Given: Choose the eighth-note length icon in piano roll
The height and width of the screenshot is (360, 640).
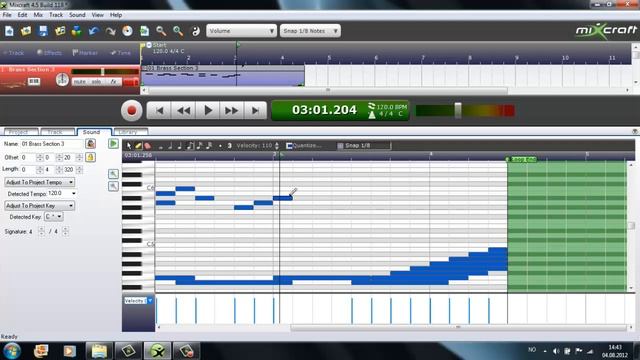Looking at the screenshot, I should click(190, 146).
